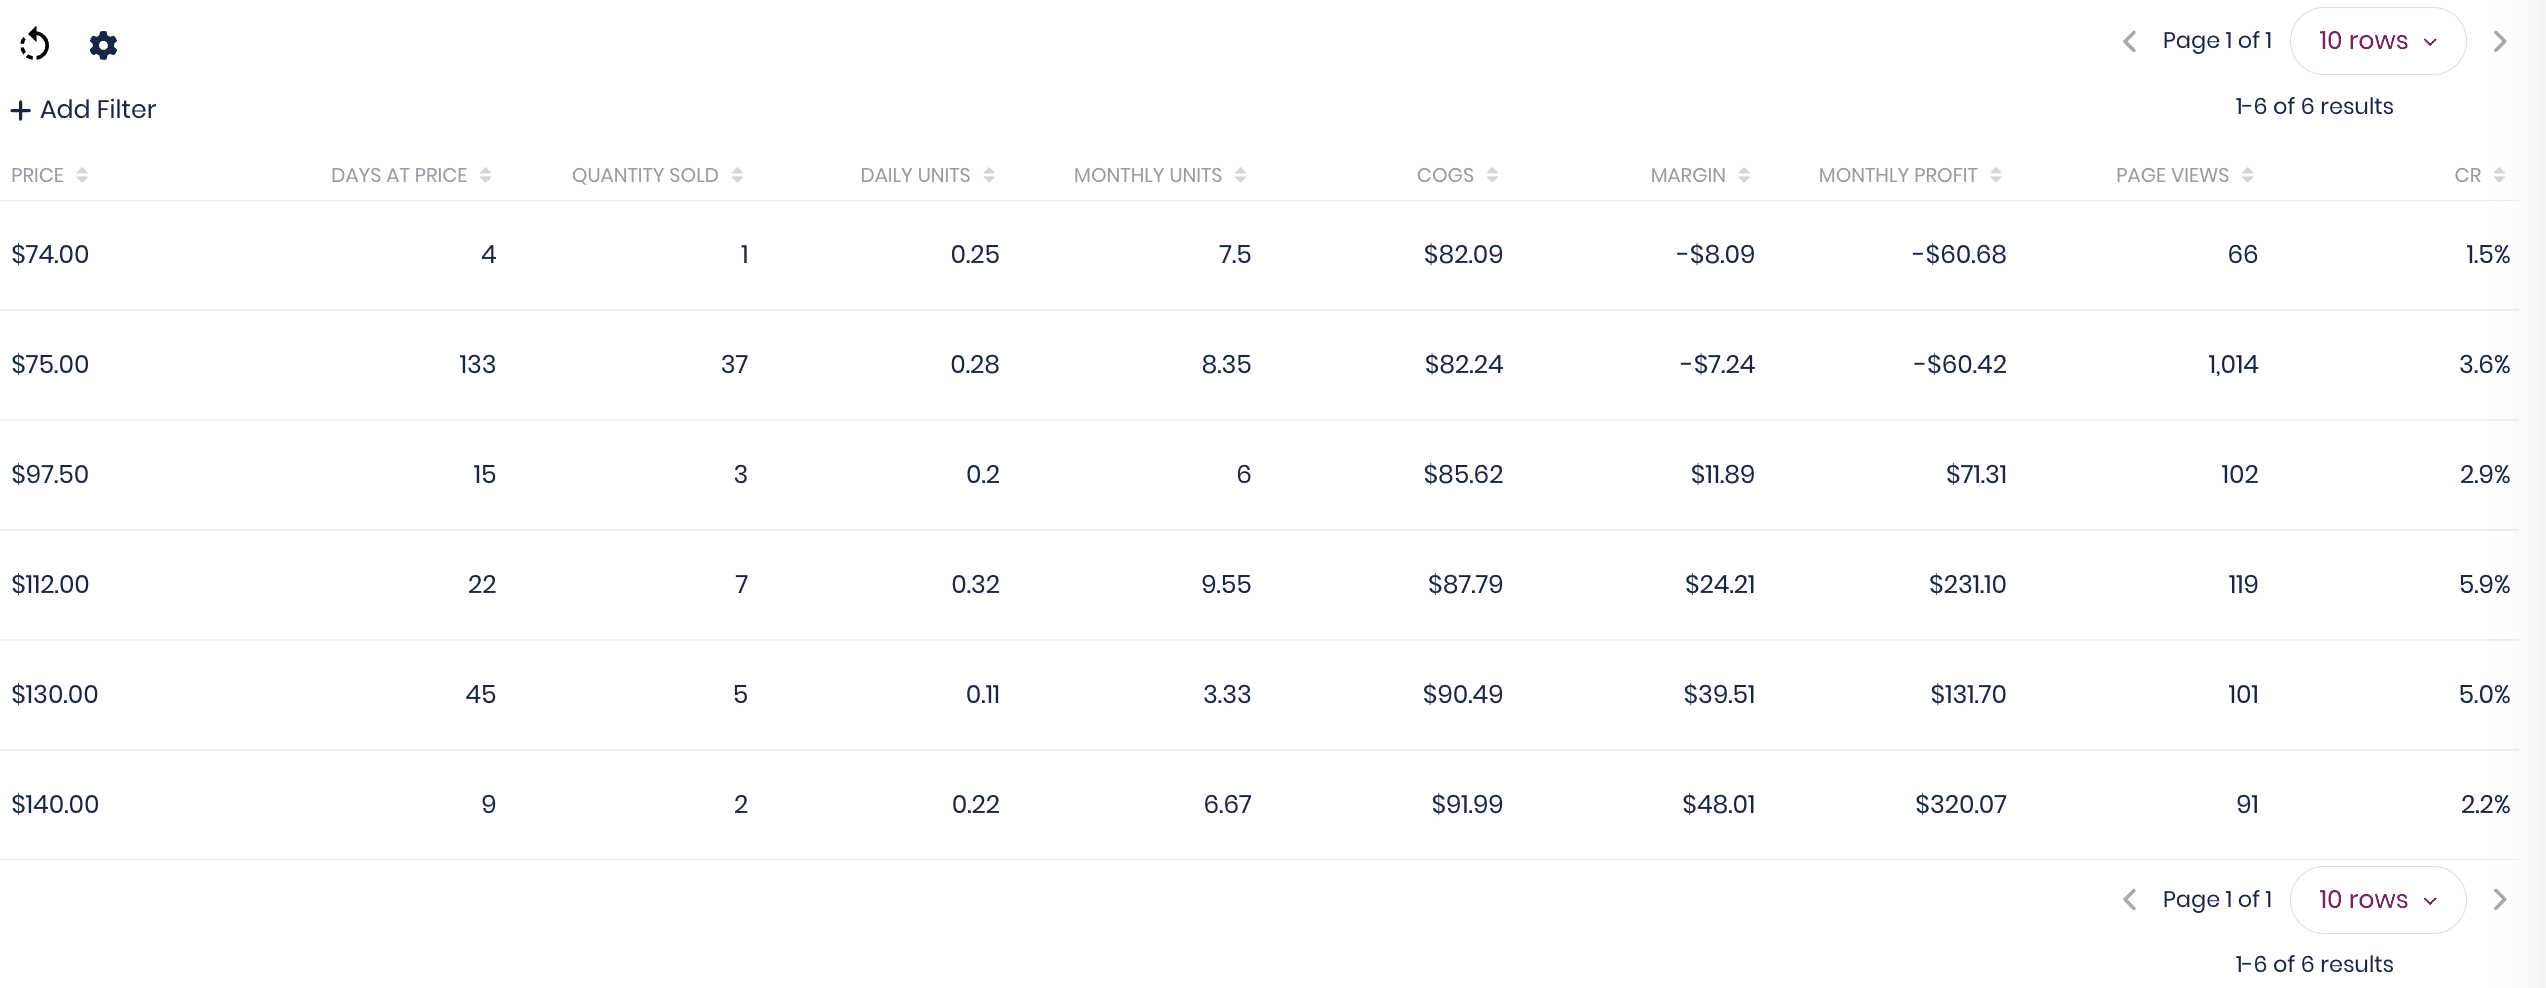
Task: Sort by DAYS AT PRICE arrows
Action: 485,175
